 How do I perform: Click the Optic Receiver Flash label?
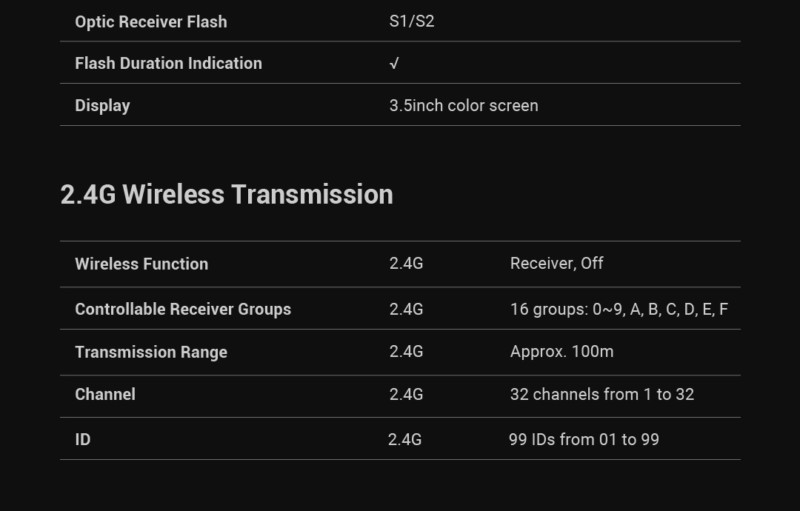pos(151,22)
